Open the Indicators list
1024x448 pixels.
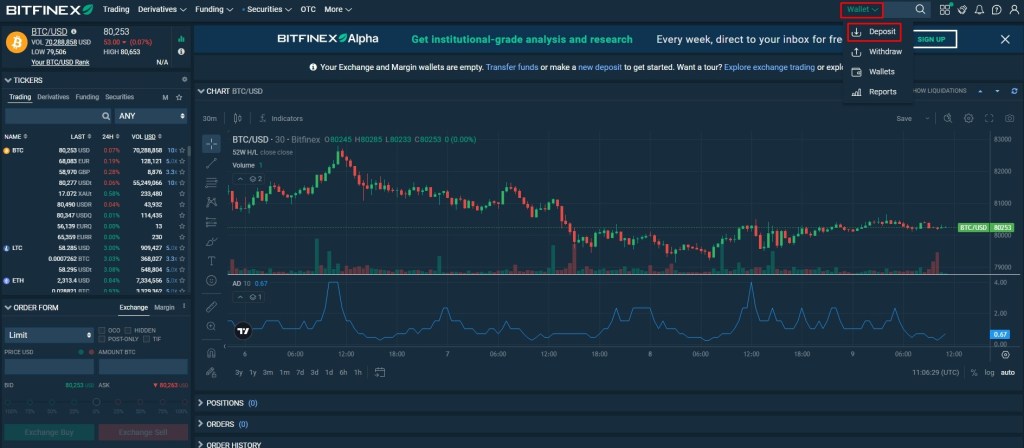pos(281,118)
